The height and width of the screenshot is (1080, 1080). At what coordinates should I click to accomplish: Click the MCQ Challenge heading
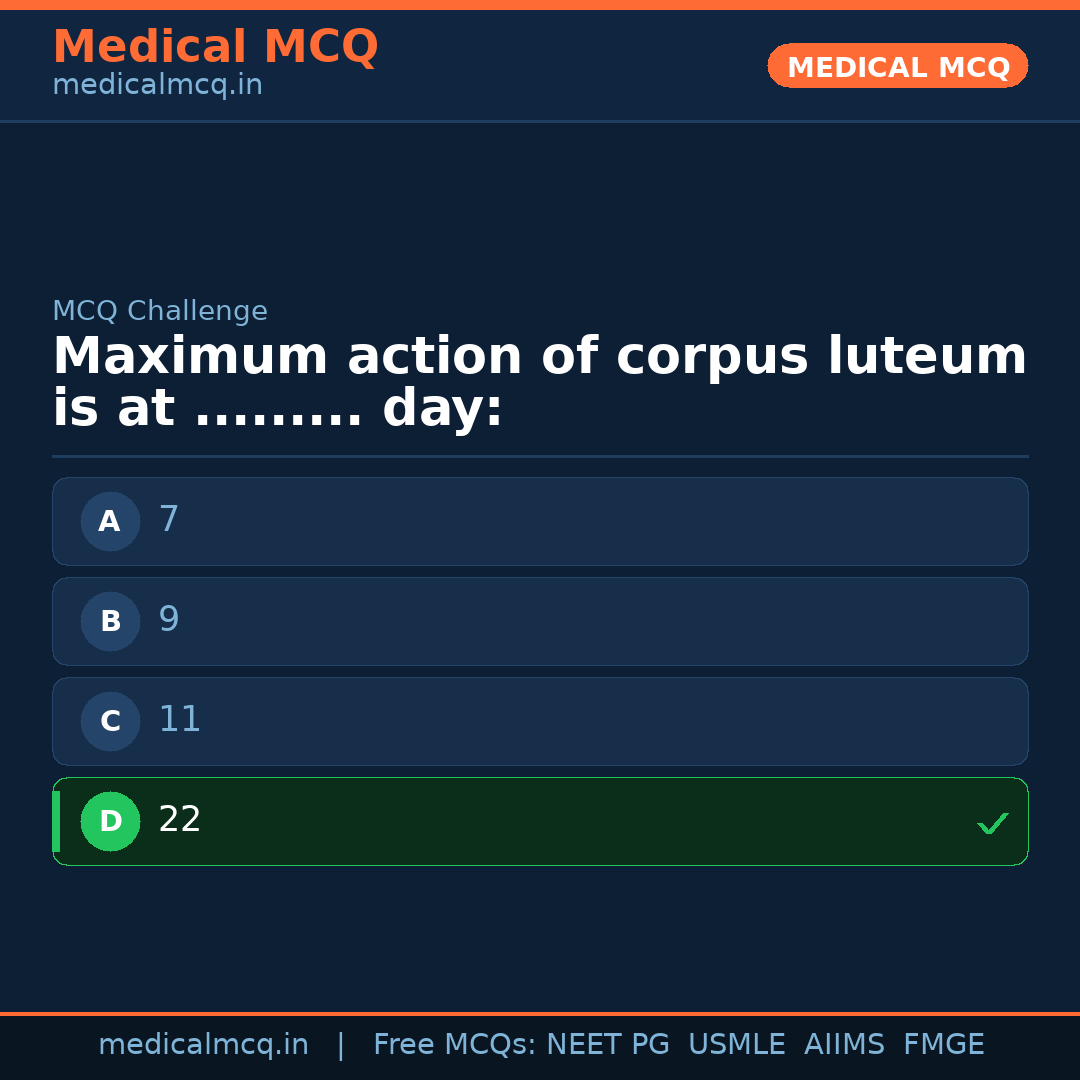pos(160,311)
